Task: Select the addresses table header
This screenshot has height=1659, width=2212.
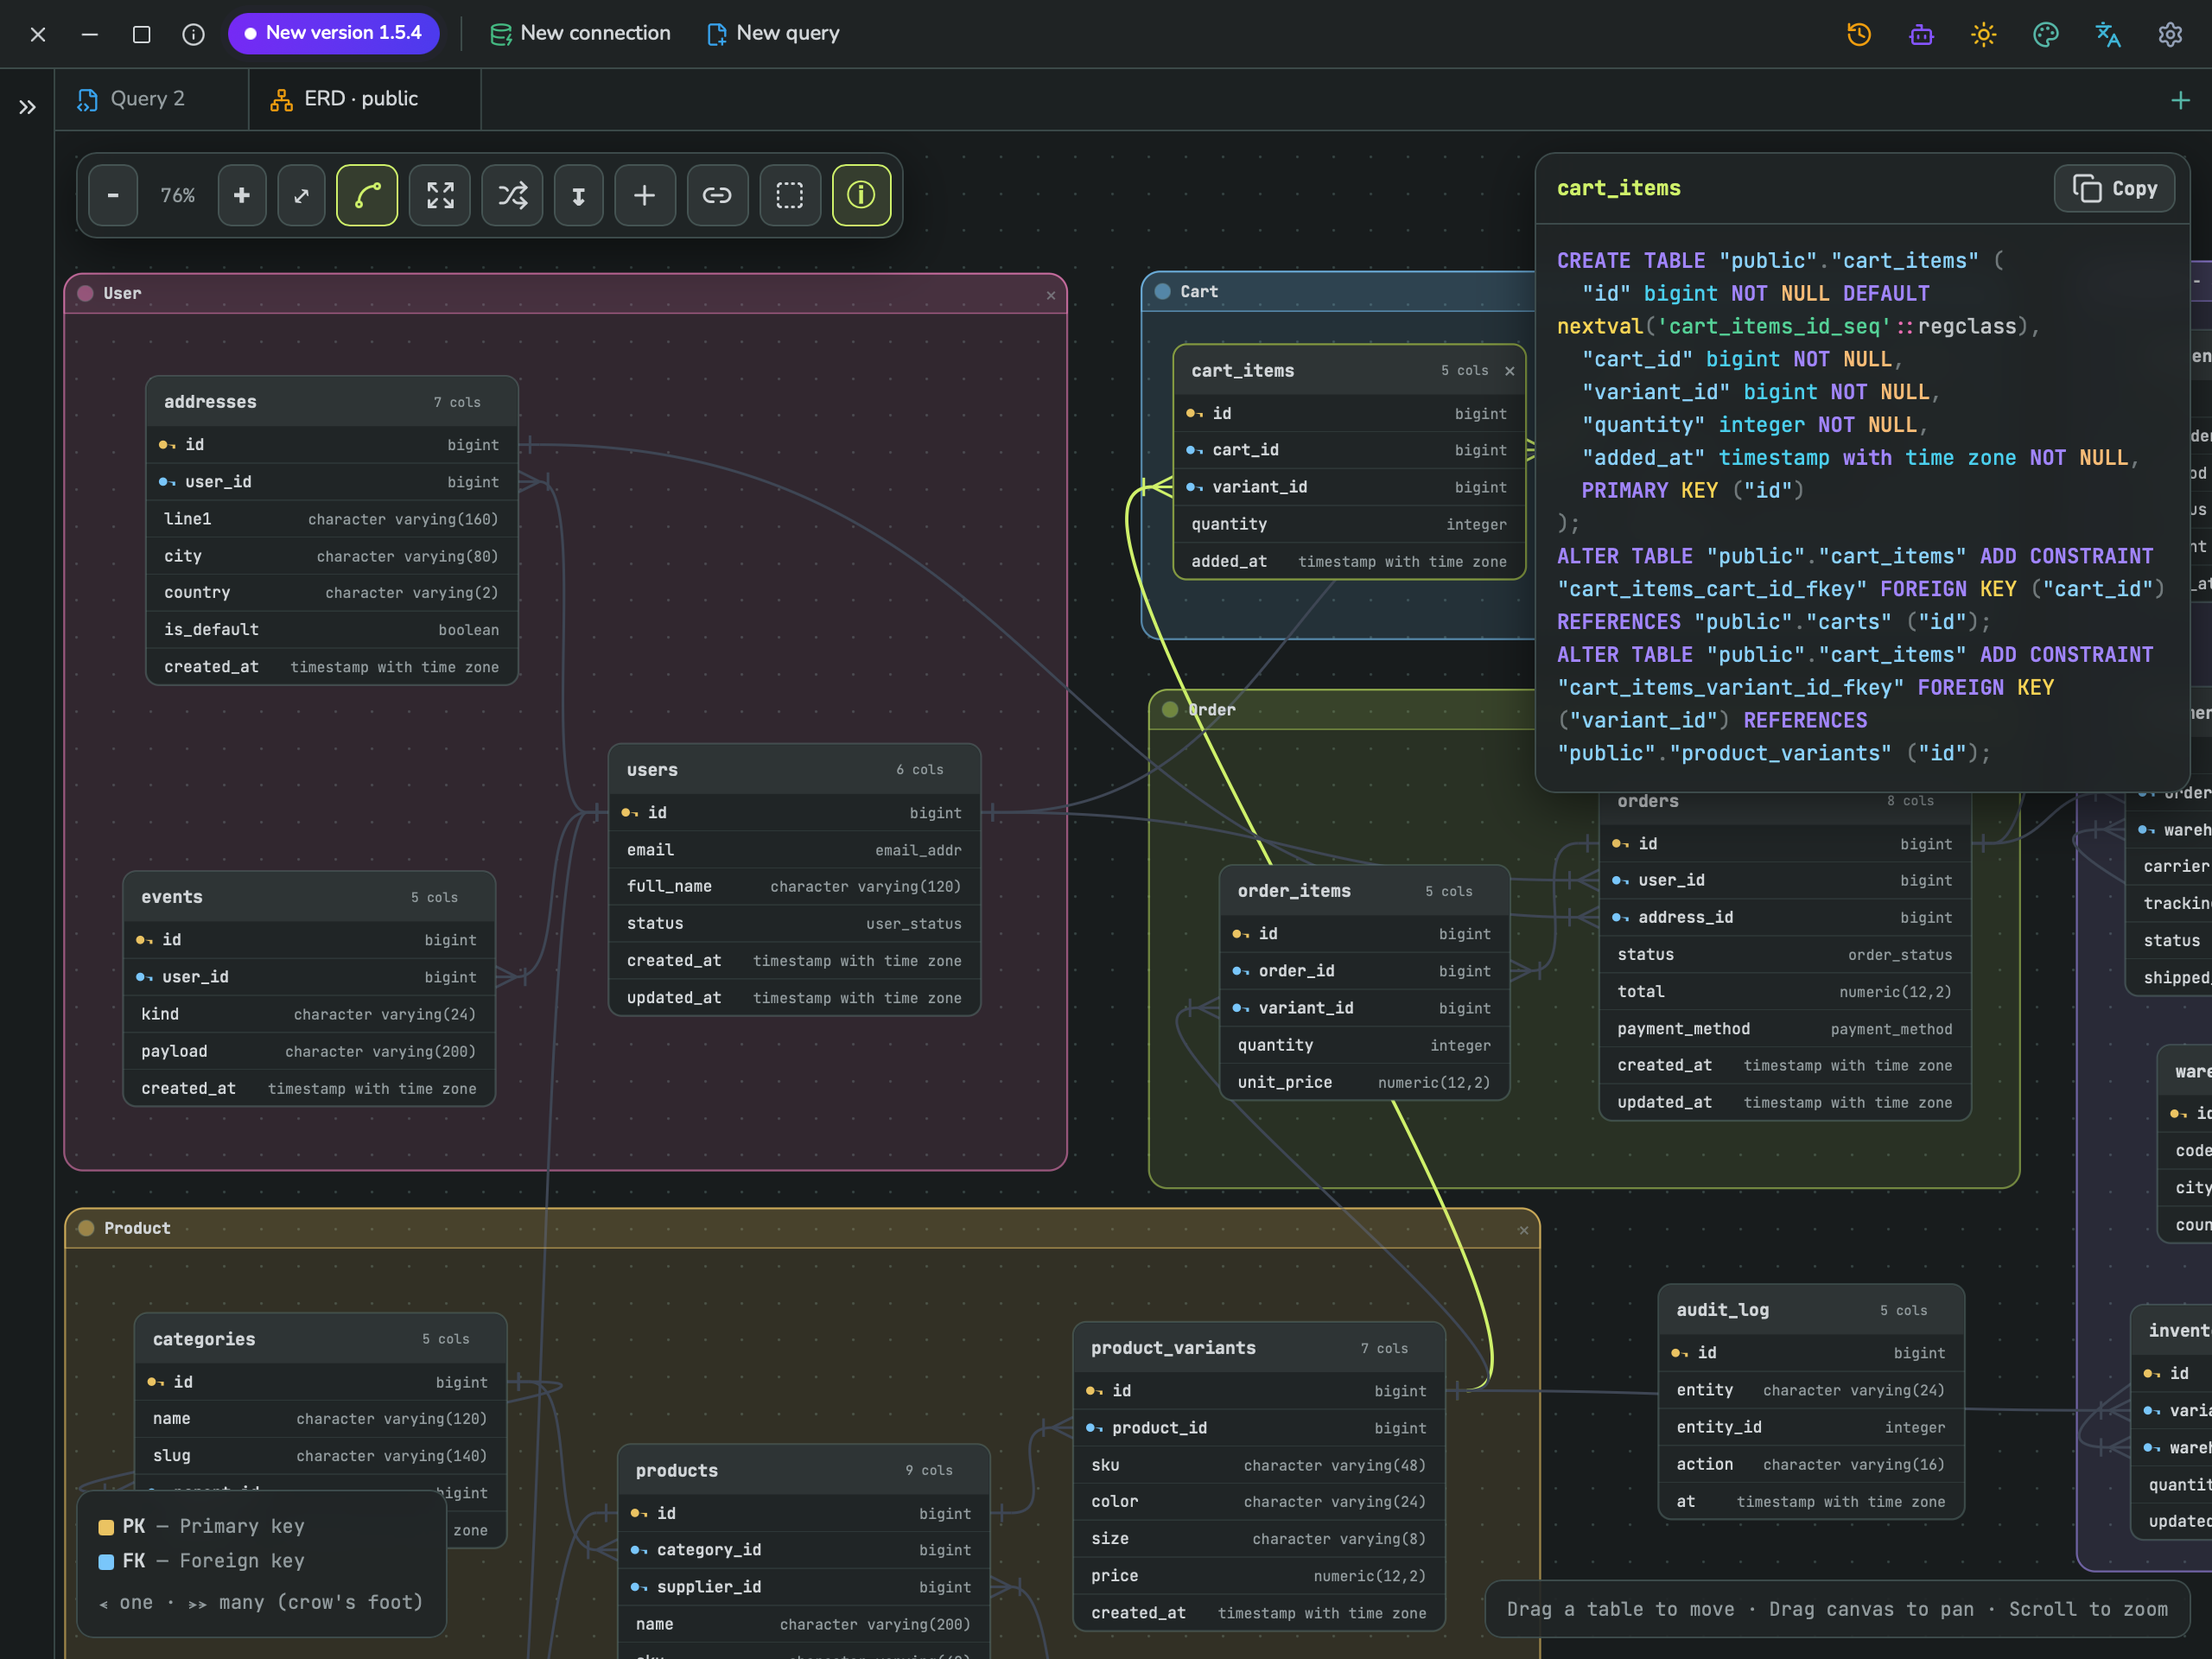Action: tap(332, 402)
